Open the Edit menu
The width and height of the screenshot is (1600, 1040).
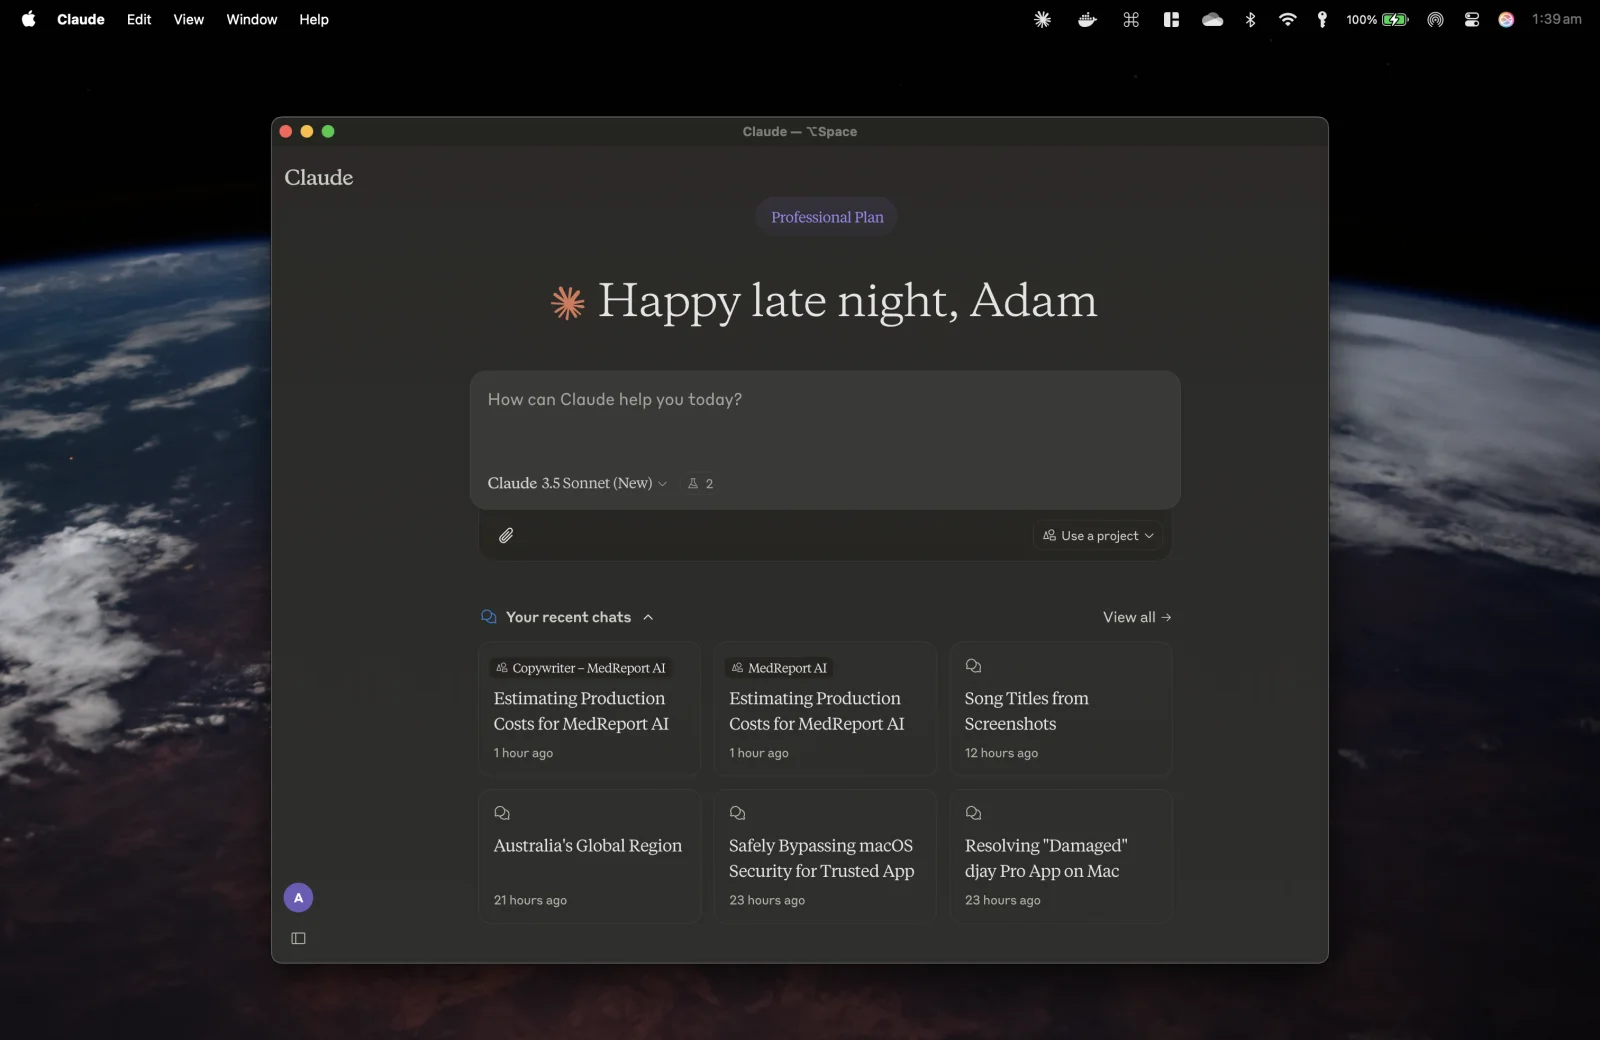click(x=139, y=19)
